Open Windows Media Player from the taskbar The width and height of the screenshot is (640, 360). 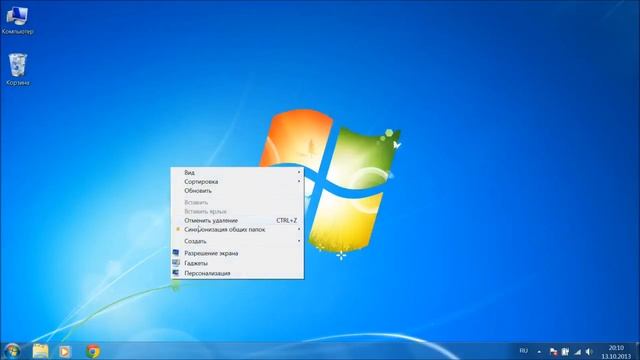pyautogui.click(x=64, y=351)
